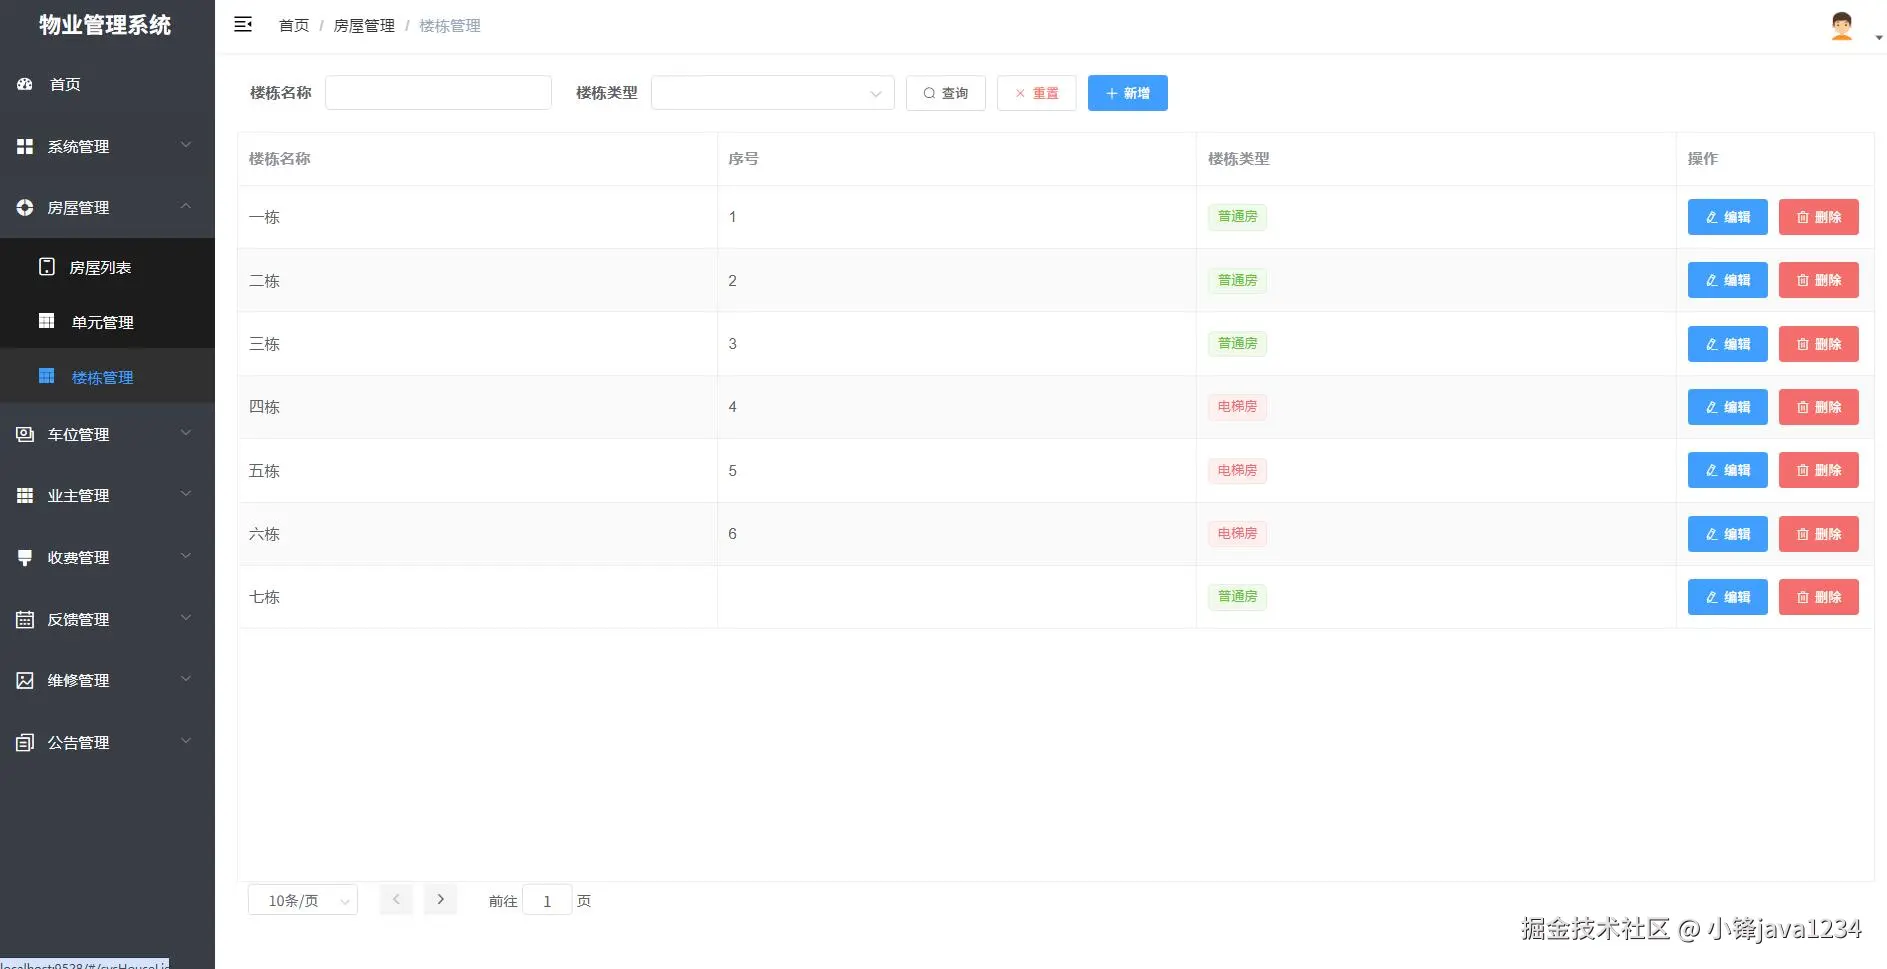The width and height of the screenshot is (1887, 969).
Task: Click the 重置 reset button
Action: coord(1036,93)
